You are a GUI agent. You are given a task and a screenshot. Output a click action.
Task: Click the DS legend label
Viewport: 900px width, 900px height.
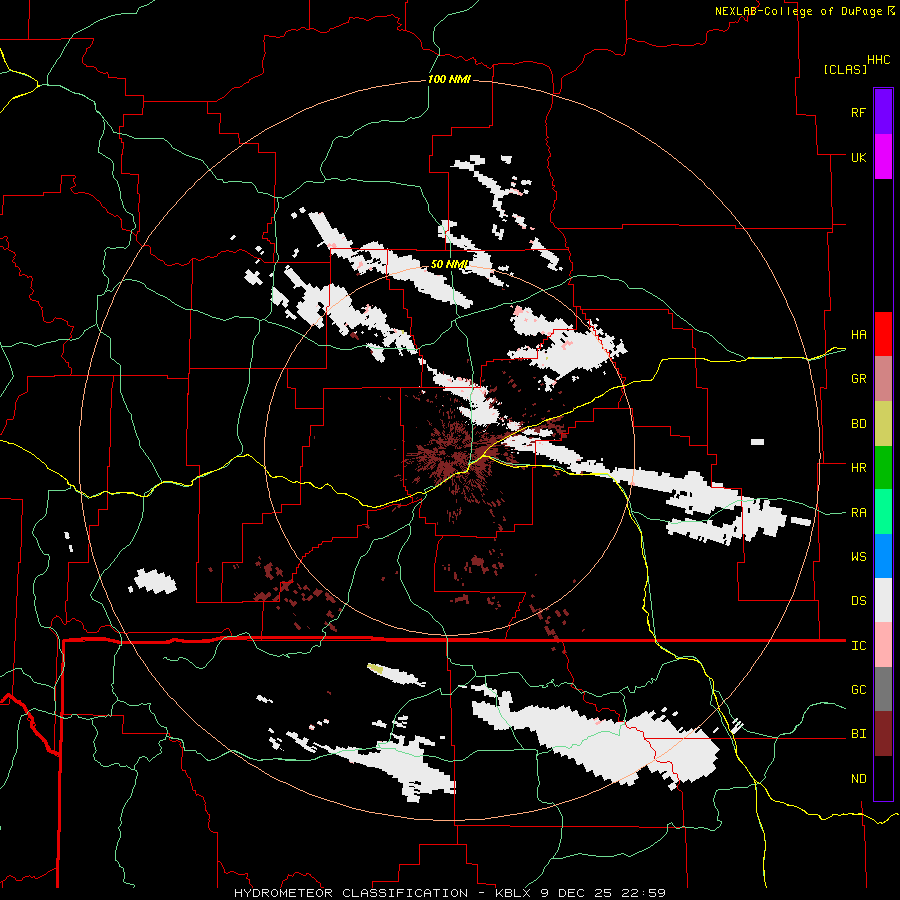click(858, 601)
